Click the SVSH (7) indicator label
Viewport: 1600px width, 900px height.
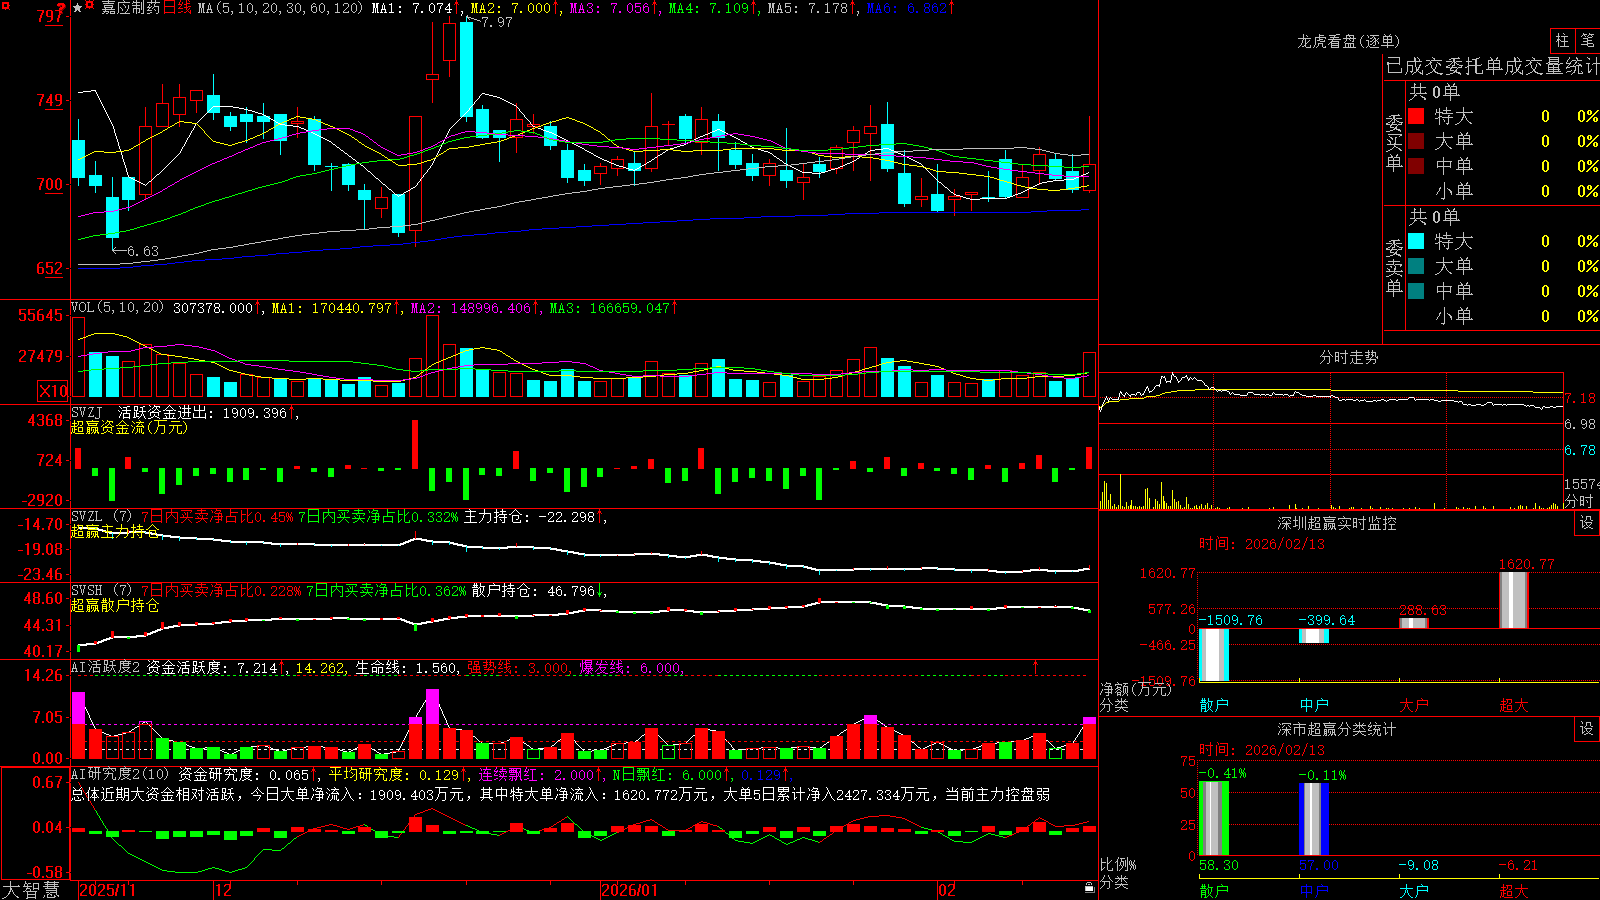point(102,591)
